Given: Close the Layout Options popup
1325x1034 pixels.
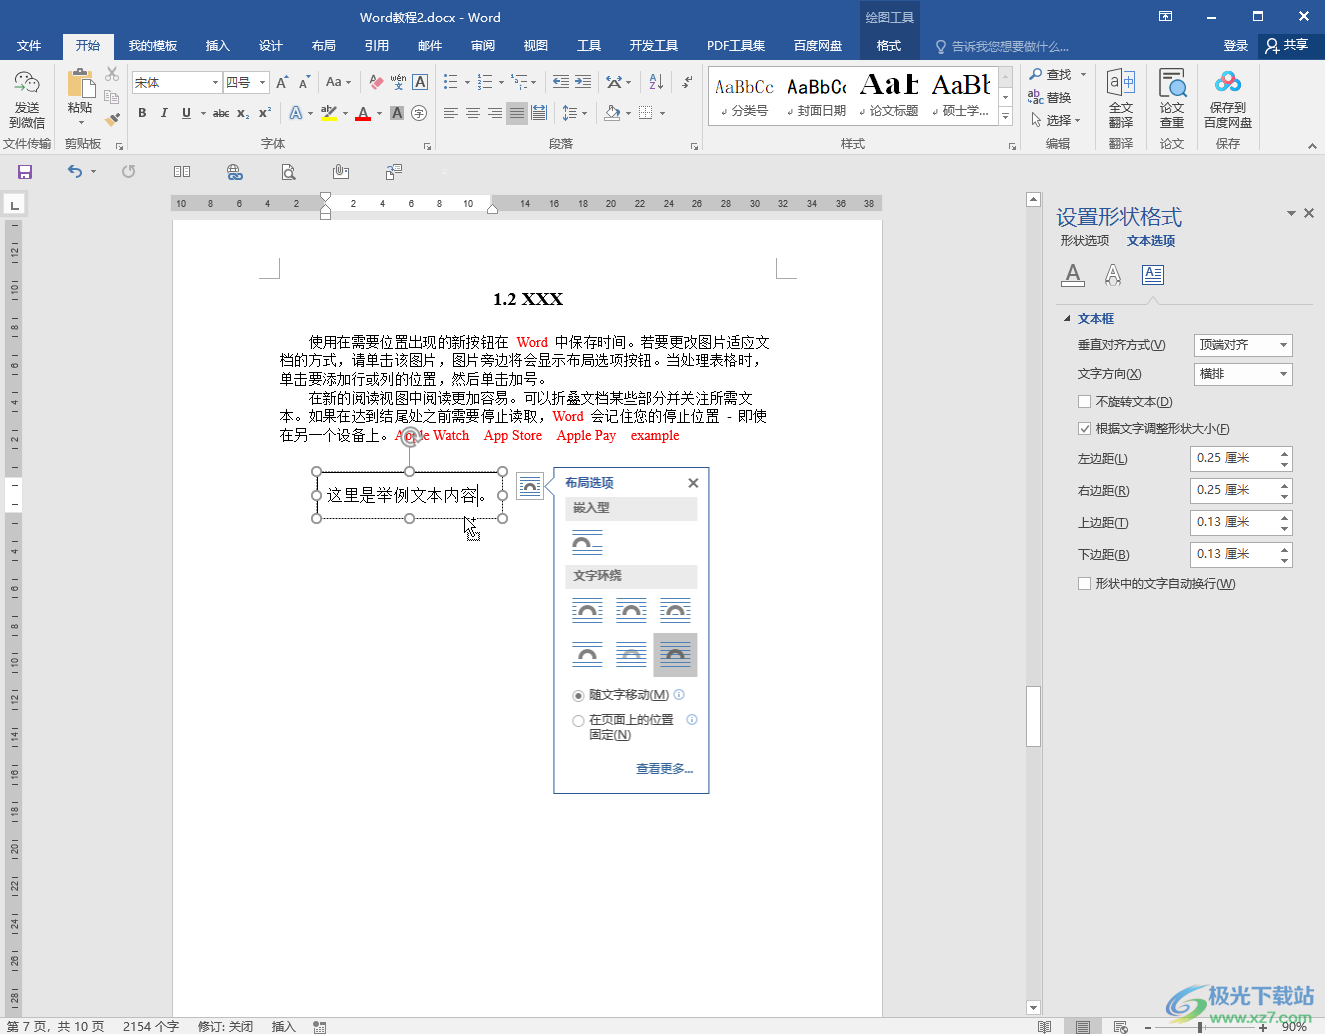Looking at the screenshot, I should point(693,483).
